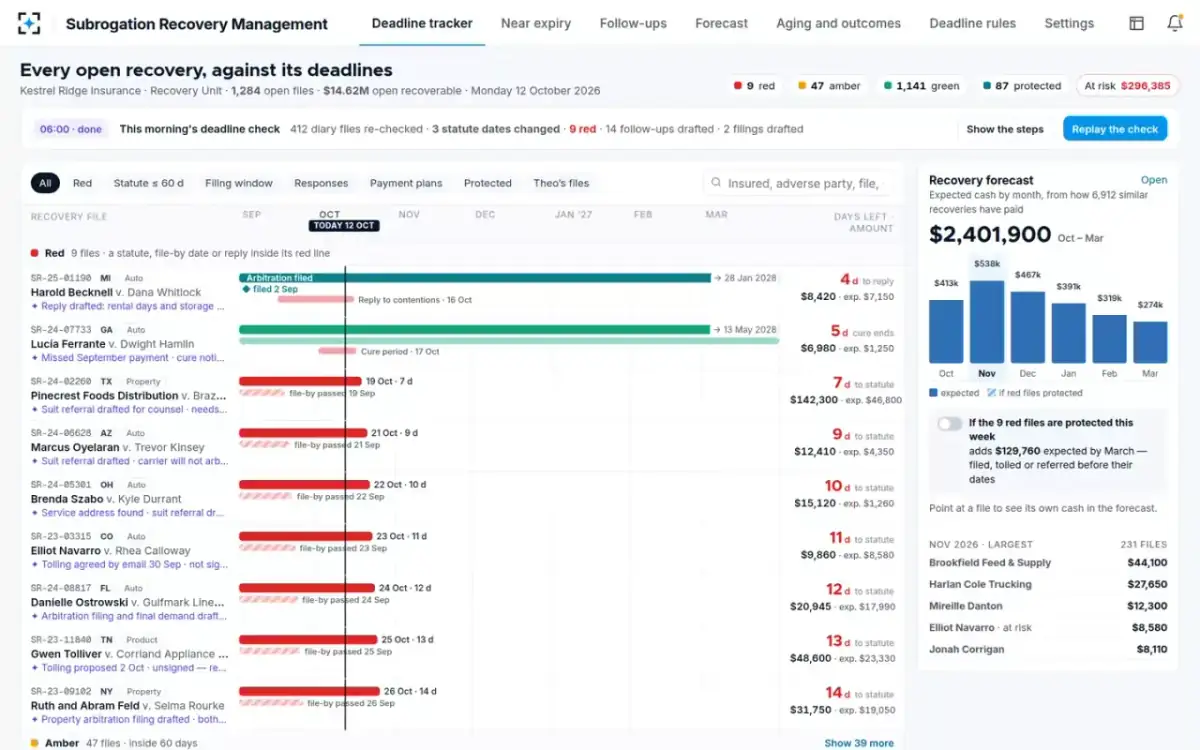This screenshot has height=750, width=1200.
Task: Click Show the steps
Action: point(1005,129)
